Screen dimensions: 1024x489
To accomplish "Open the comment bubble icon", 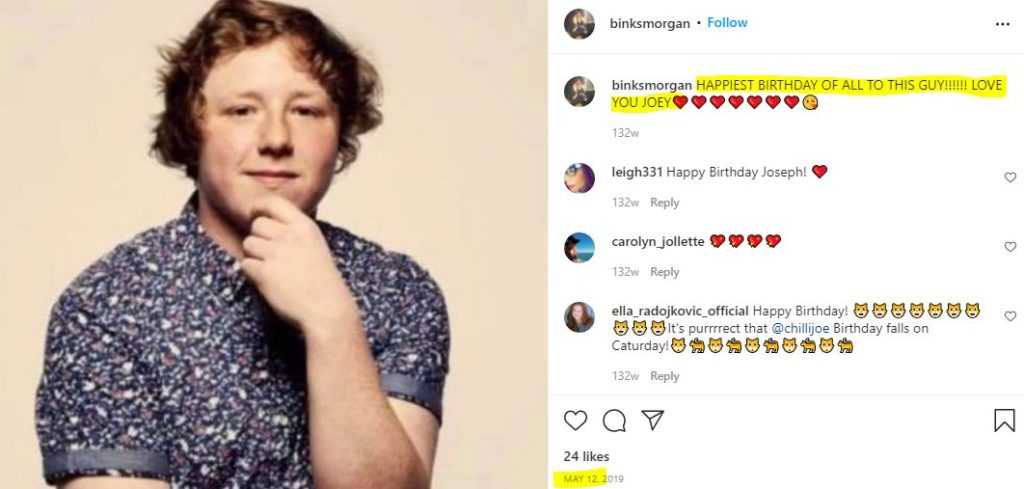I will tap(614, 420).
